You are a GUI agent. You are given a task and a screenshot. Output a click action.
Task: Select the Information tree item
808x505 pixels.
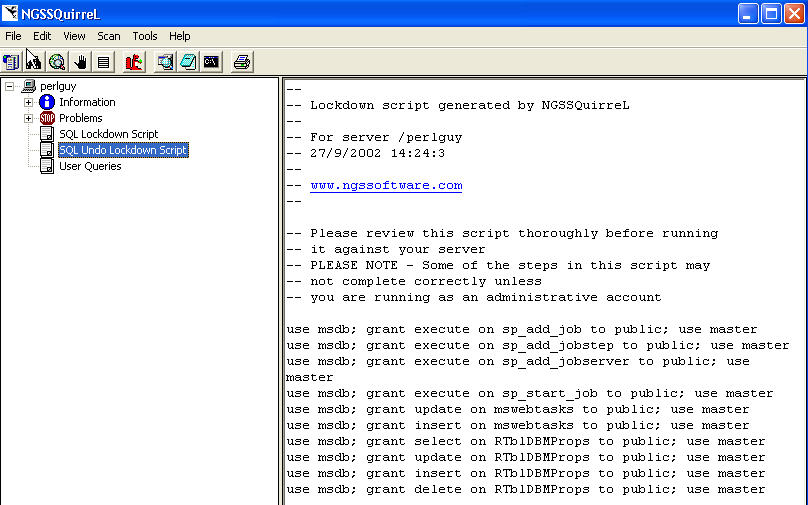pyautogui.click(x=87, y=102)
